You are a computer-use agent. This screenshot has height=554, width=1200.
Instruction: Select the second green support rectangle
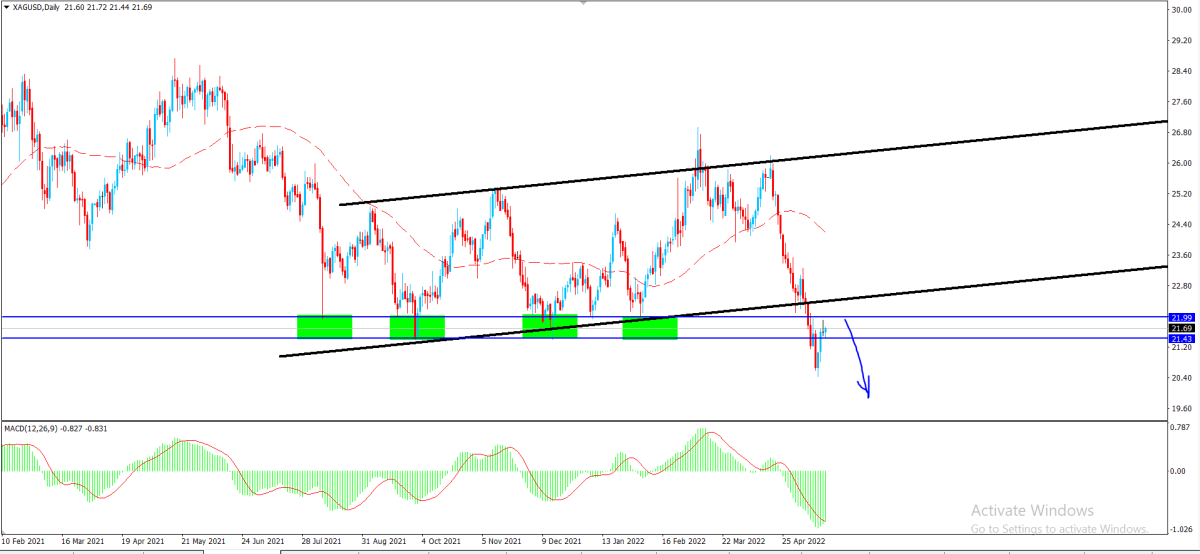[417, 327]
